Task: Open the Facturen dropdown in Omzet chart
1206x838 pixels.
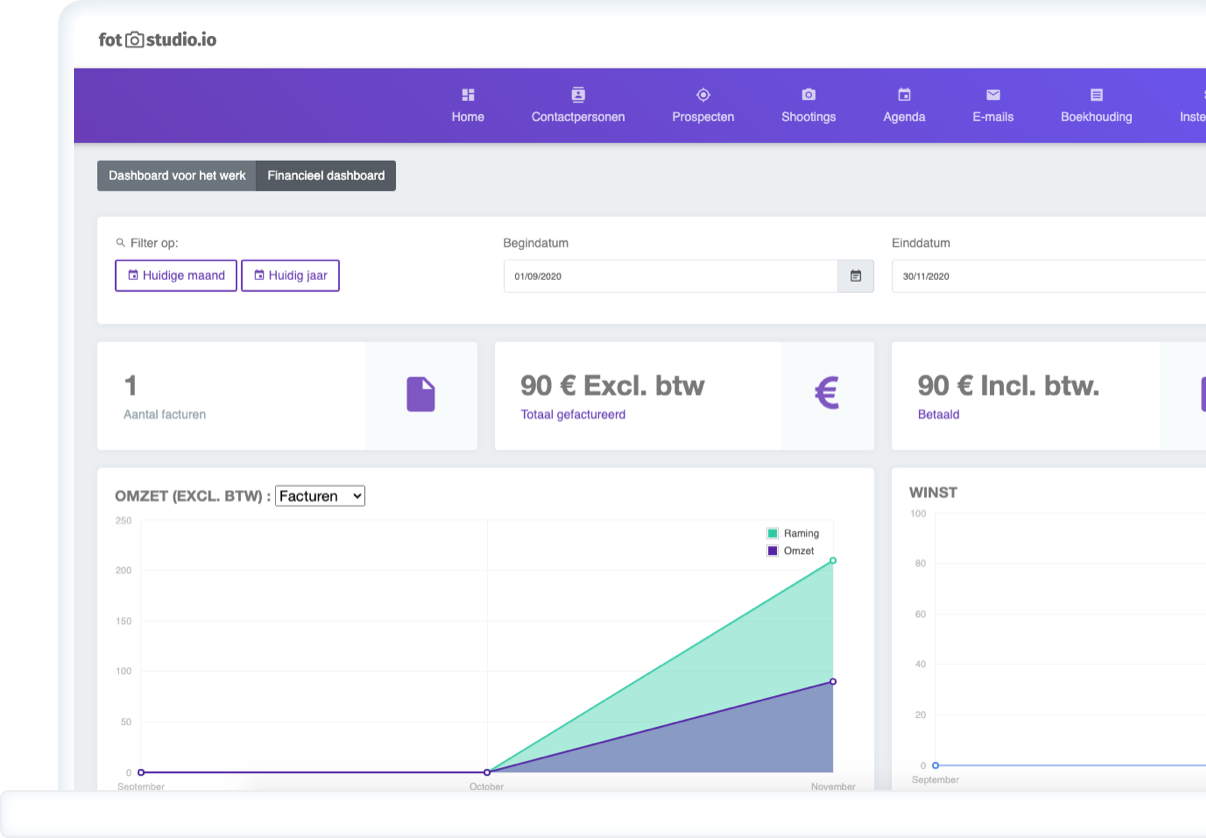Action: (x=320, y=496)
